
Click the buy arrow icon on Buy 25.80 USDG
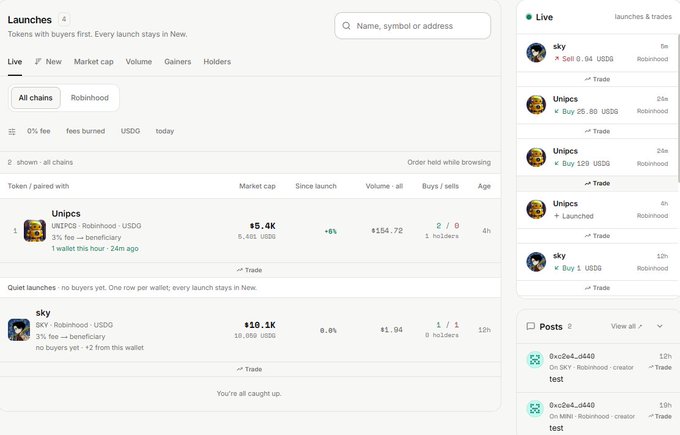coord(556,111)
